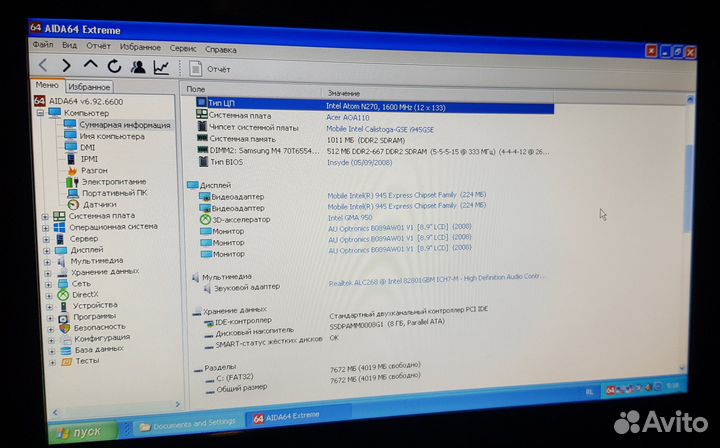Switch to Documents and Settings taskbar window
Viewport: 720px width, 448px height.
[187, 424]
